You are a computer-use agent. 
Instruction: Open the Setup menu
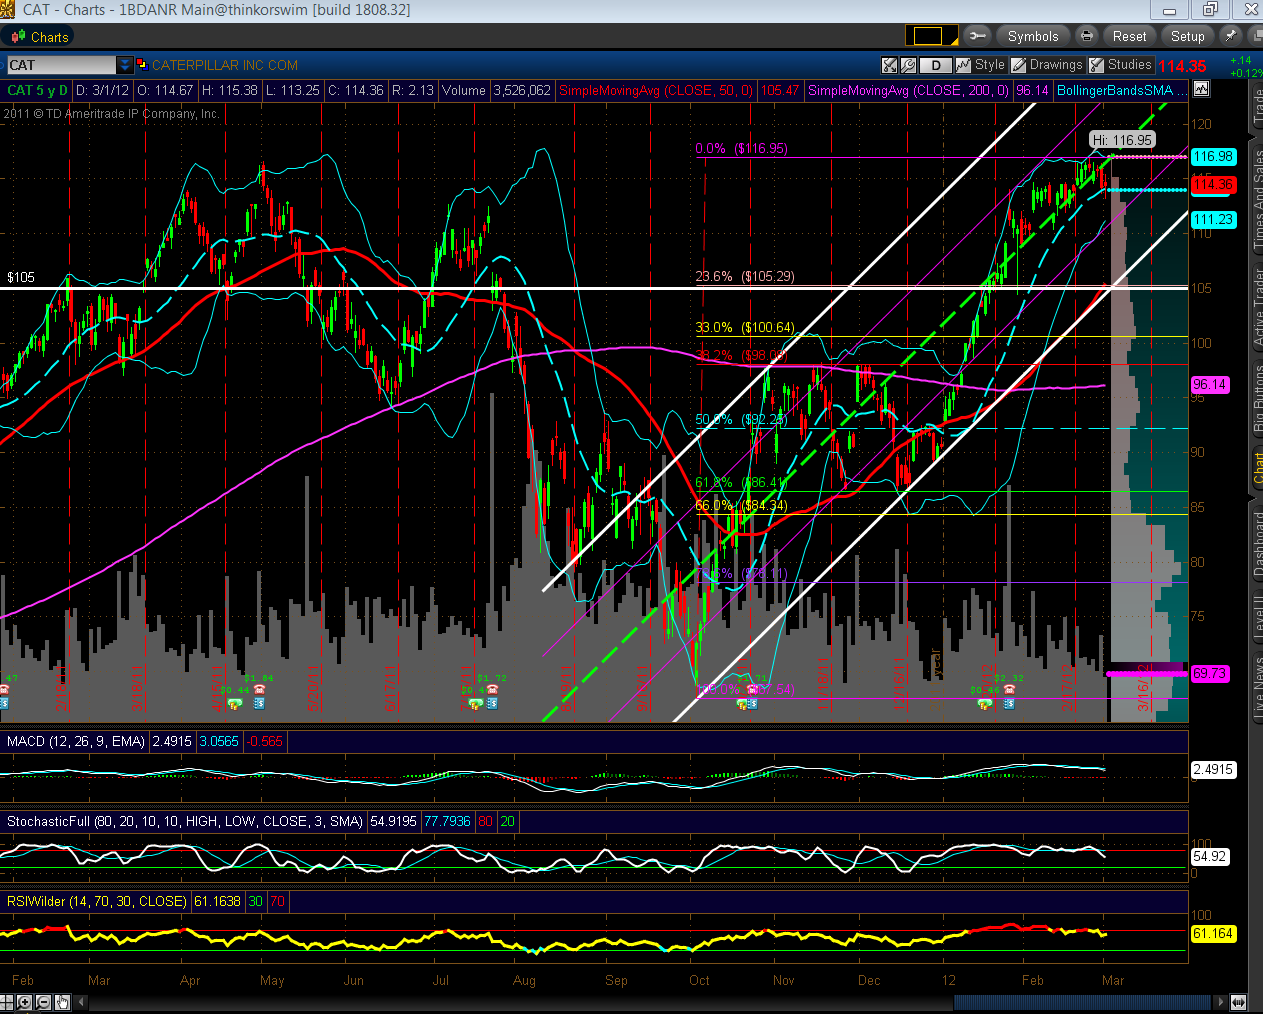click(x=1187, y=36)
